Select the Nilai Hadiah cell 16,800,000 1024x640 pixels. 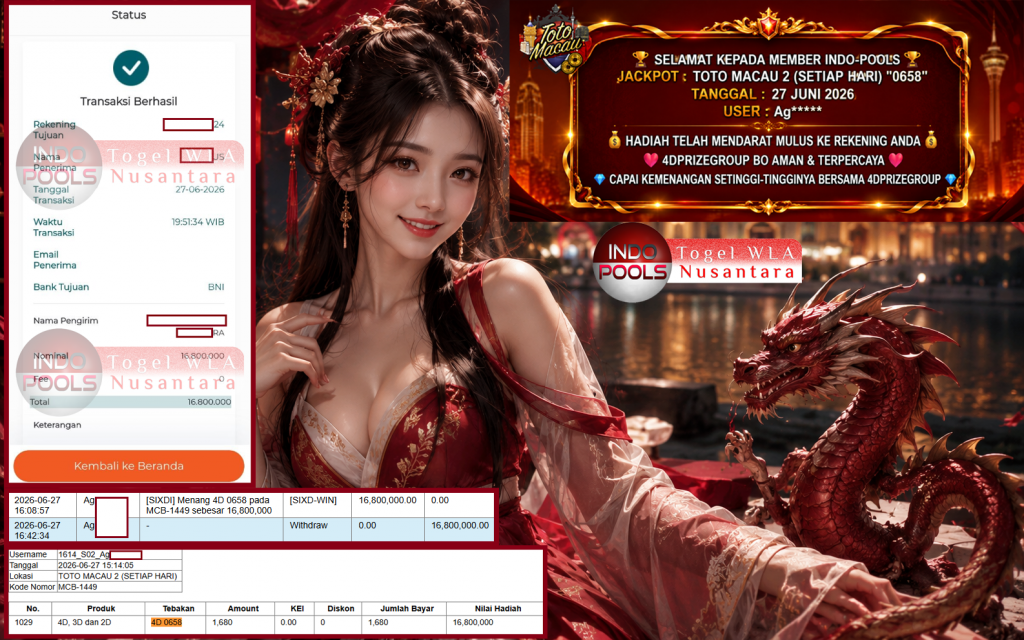pyautogui.click(x=472, y=622)
